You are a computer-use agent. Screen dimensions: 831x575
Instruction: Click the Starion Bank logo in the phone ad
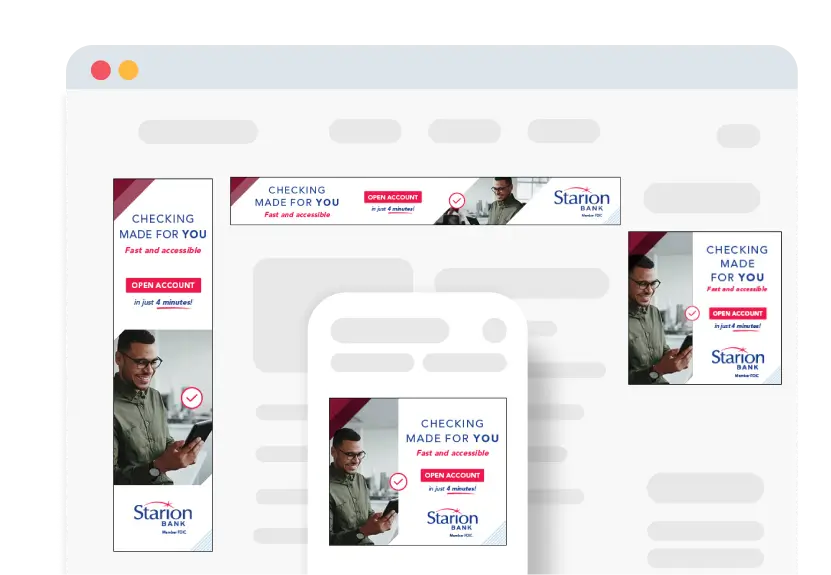pyautogui.click(x=453, y=523)
